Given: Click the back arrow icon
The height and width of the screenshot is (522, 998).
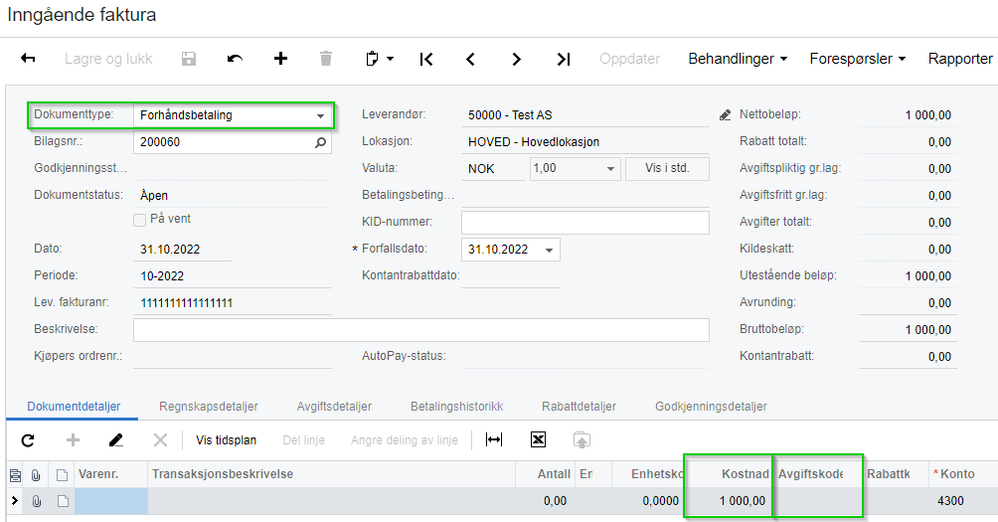Looking at the screenshot, I should [28, 59].
